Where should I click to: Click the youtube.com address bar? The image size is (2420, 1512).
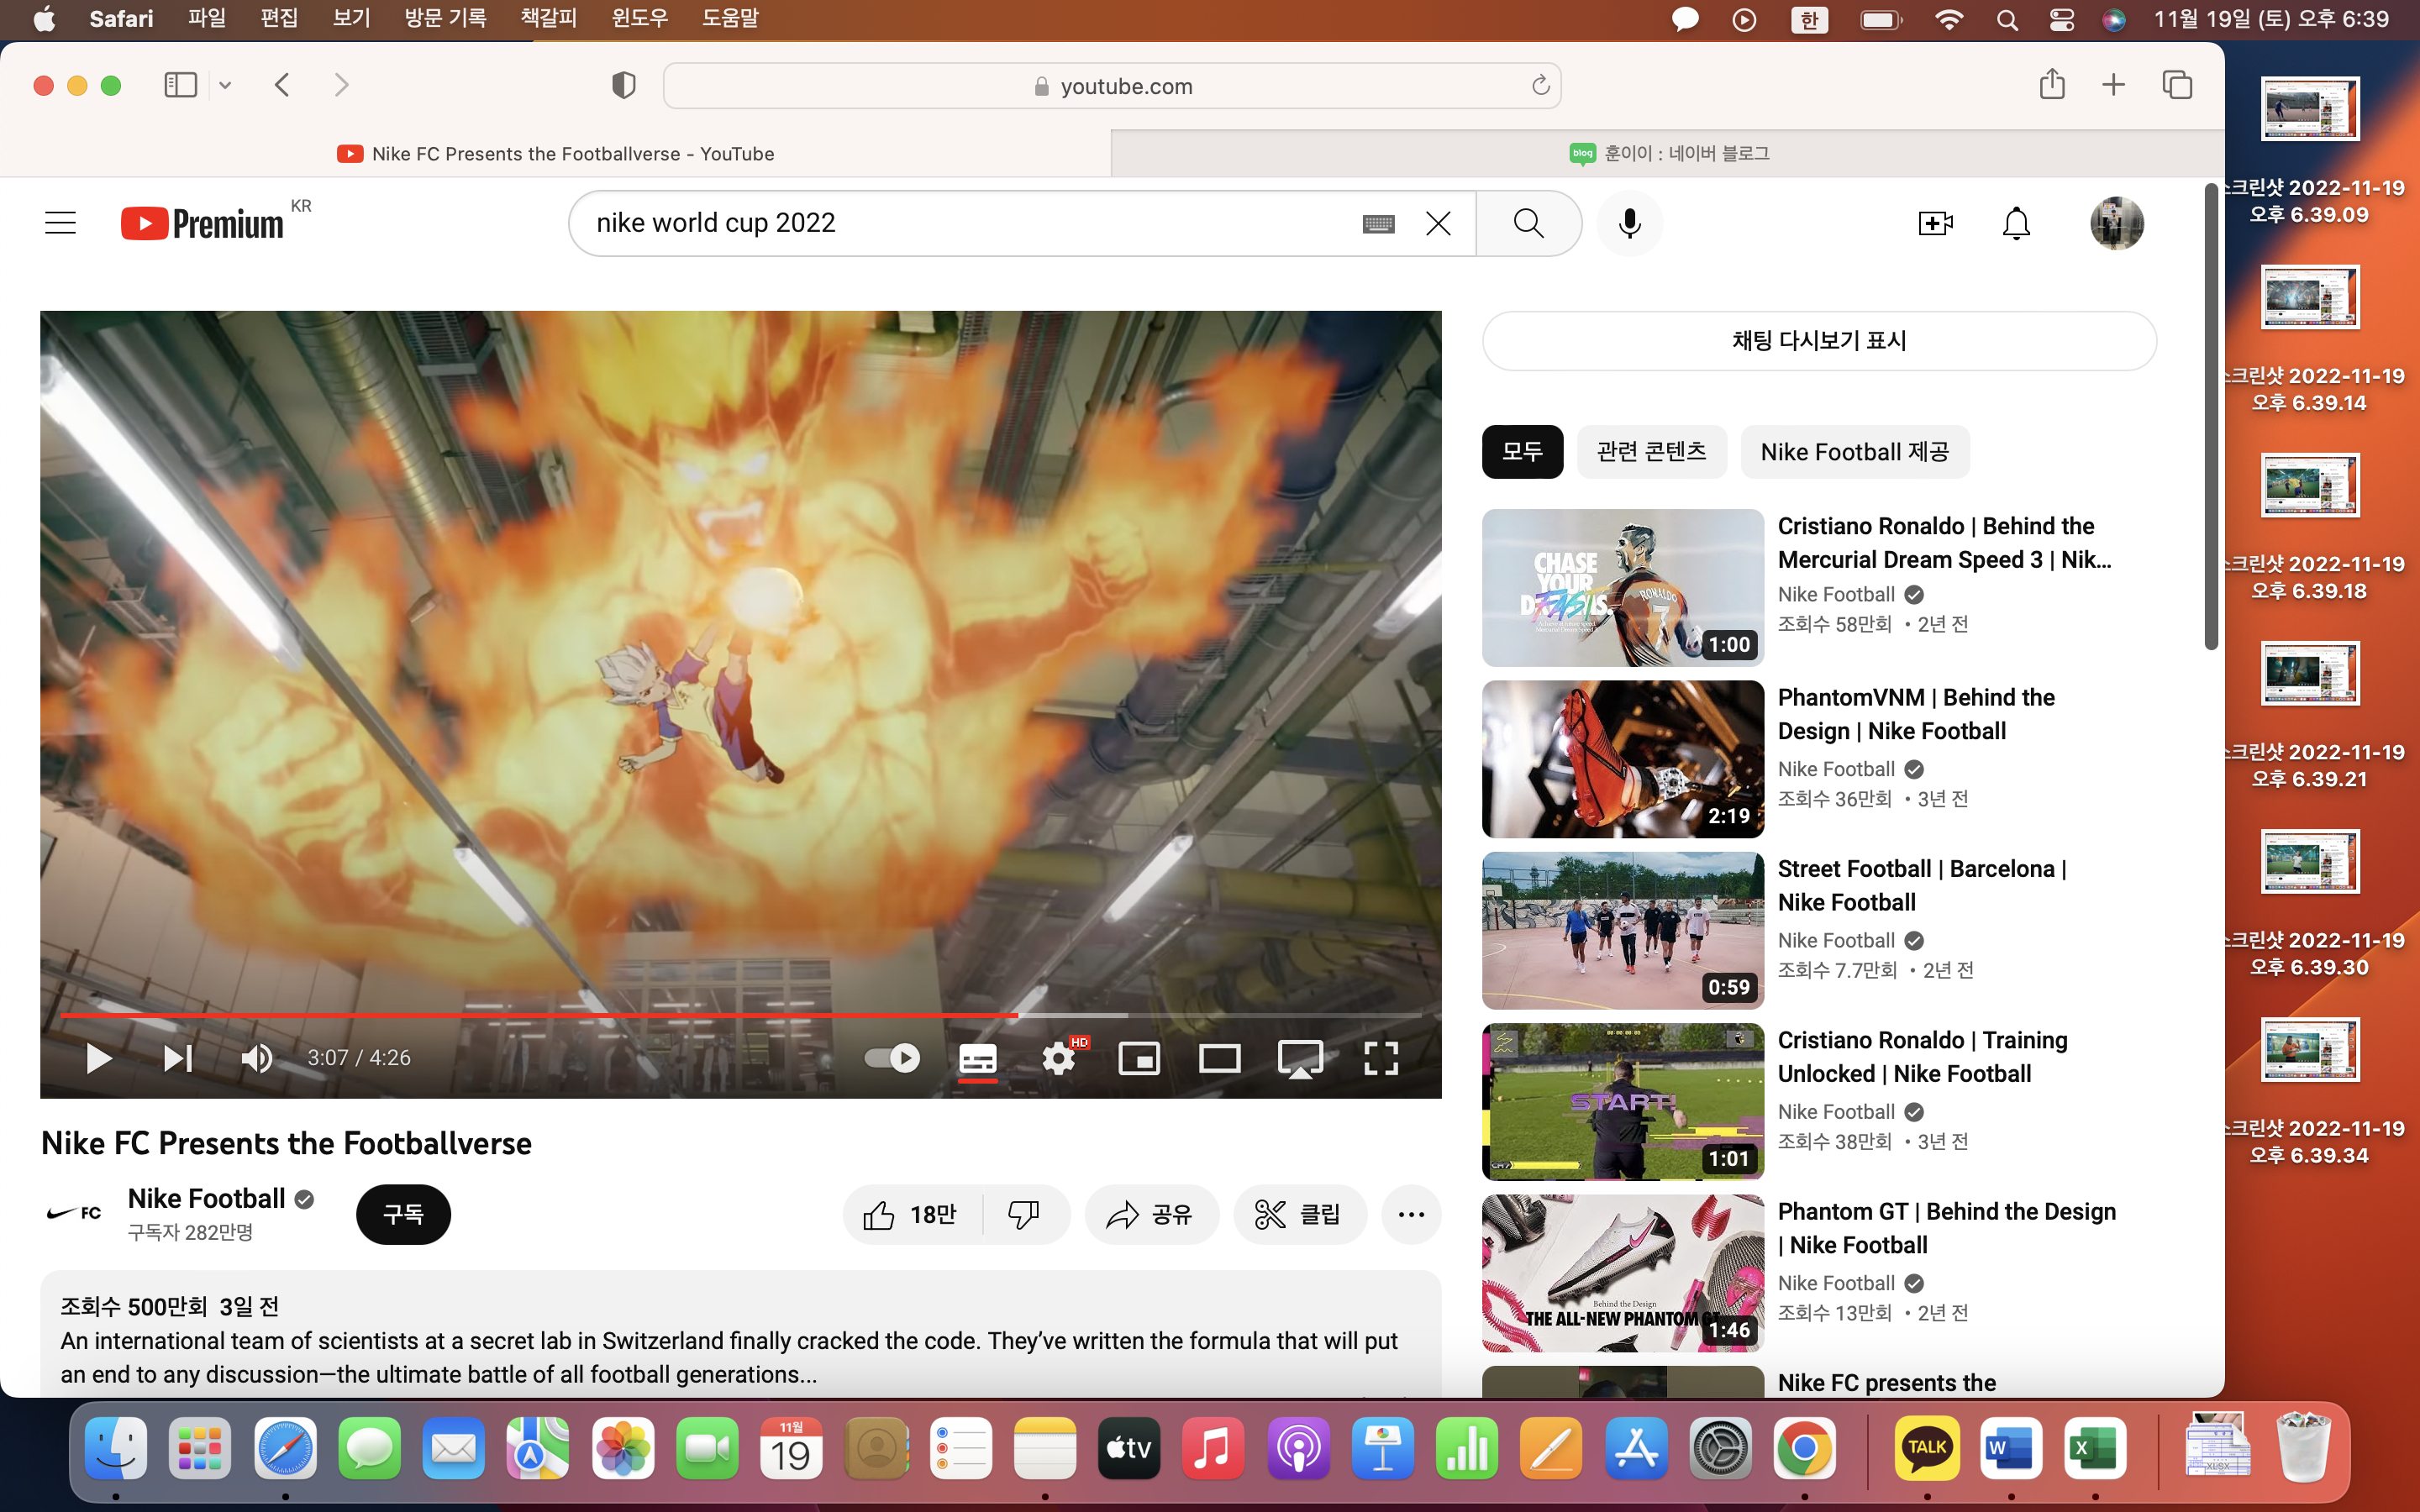point(1112,86)
